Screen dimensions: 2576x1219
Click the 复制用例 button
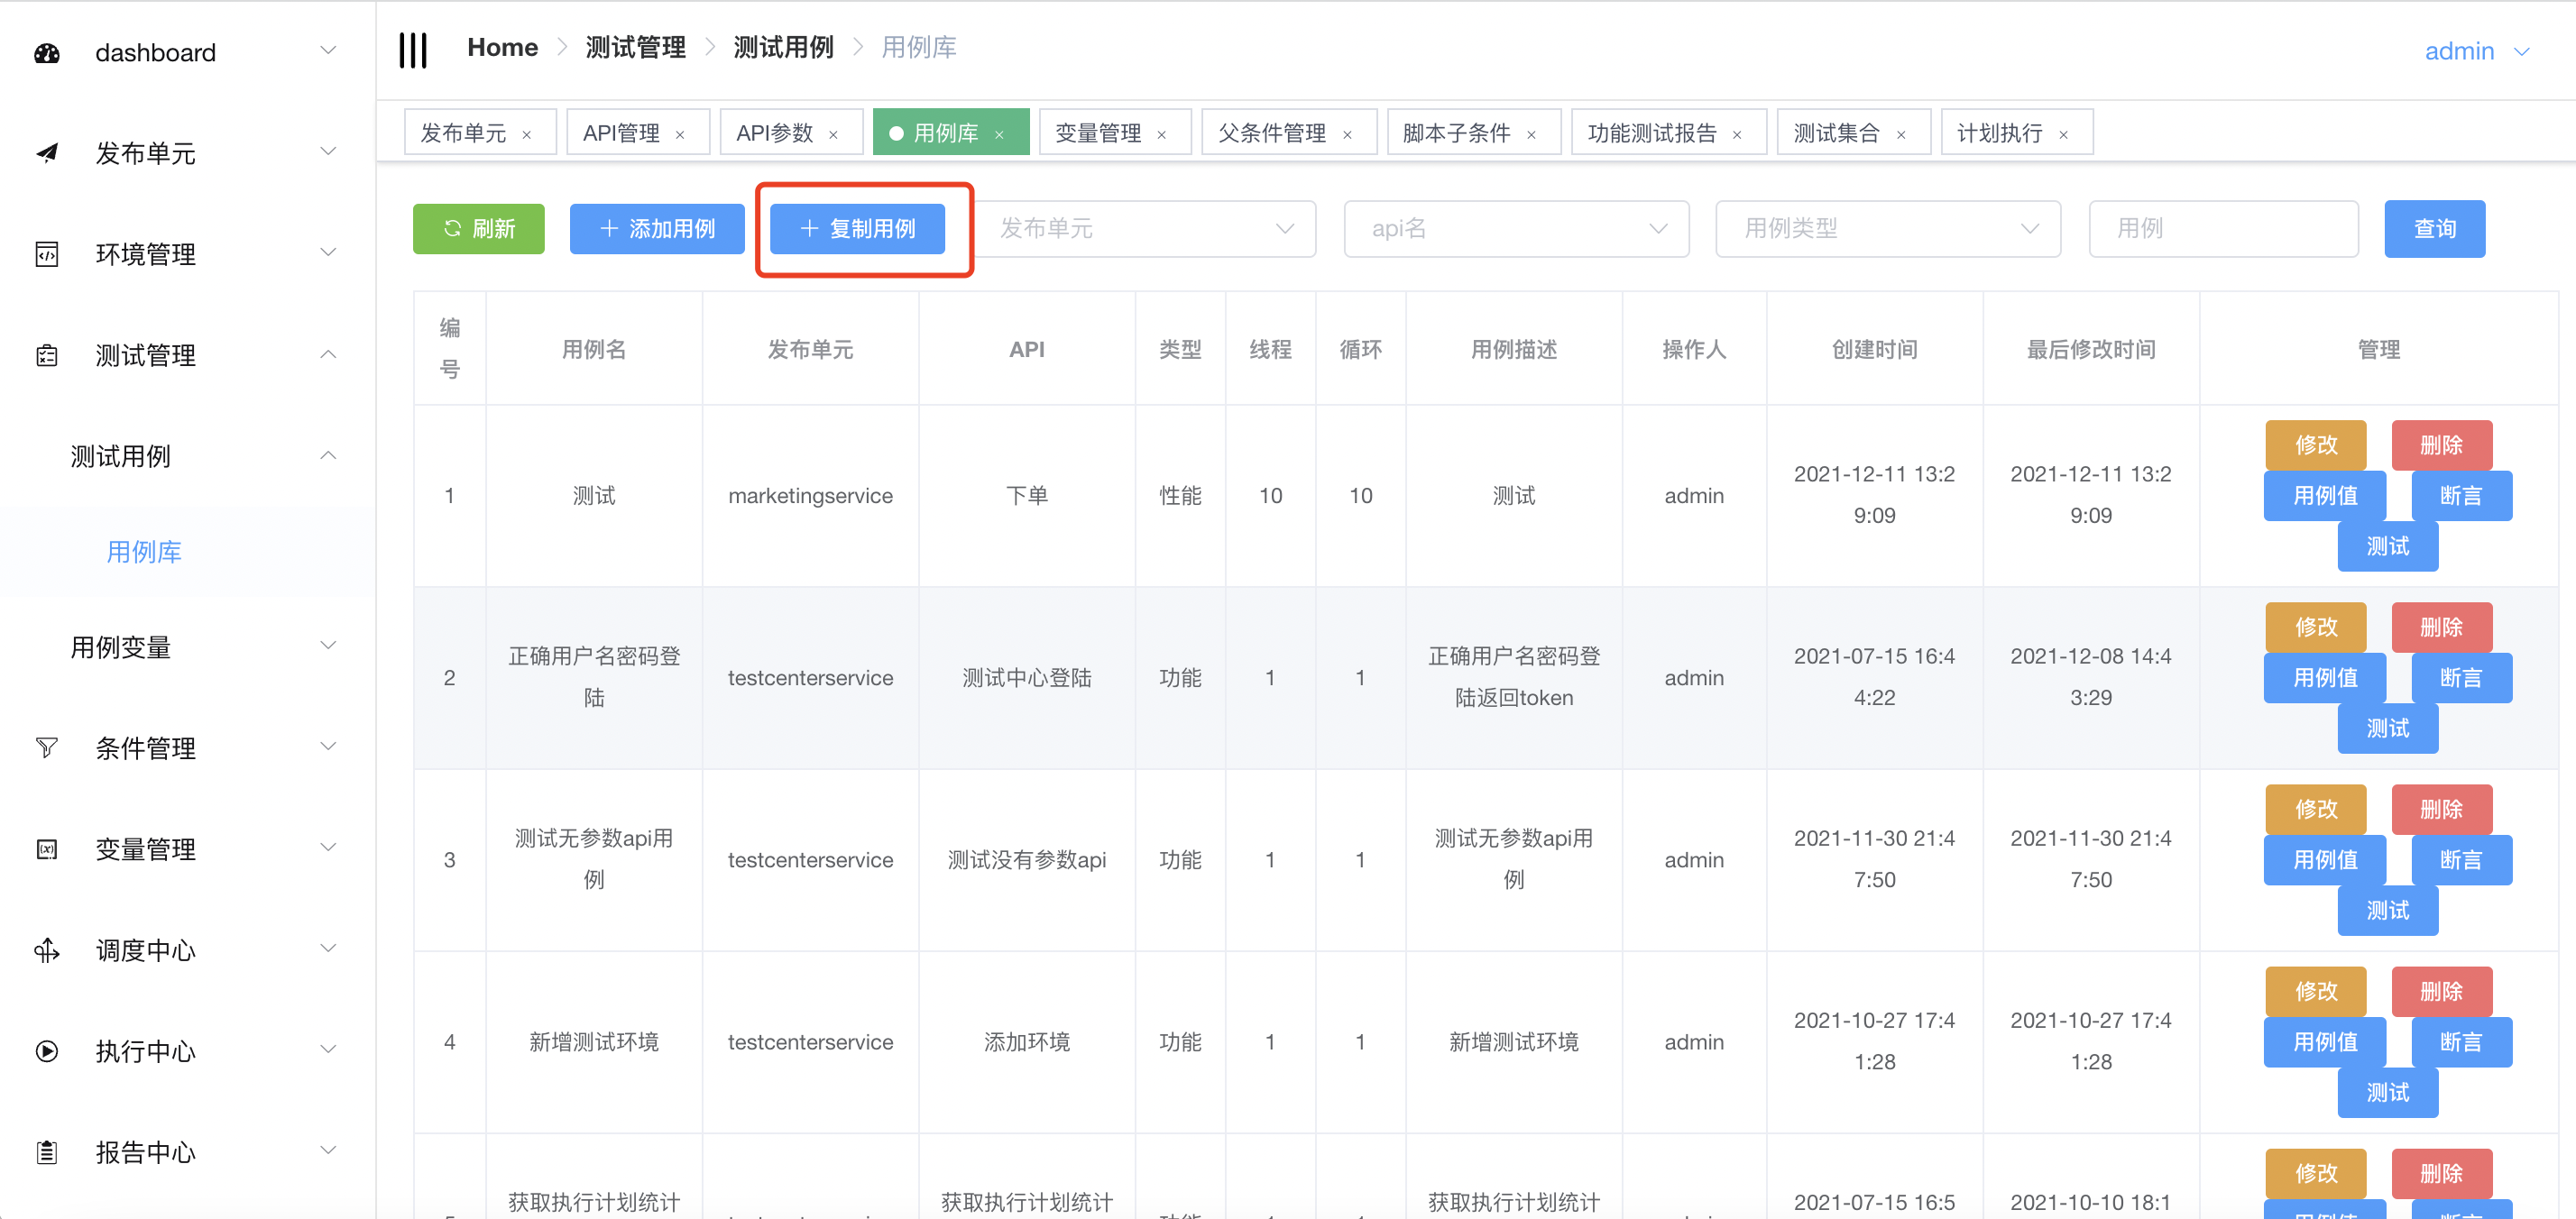[857, 229]
